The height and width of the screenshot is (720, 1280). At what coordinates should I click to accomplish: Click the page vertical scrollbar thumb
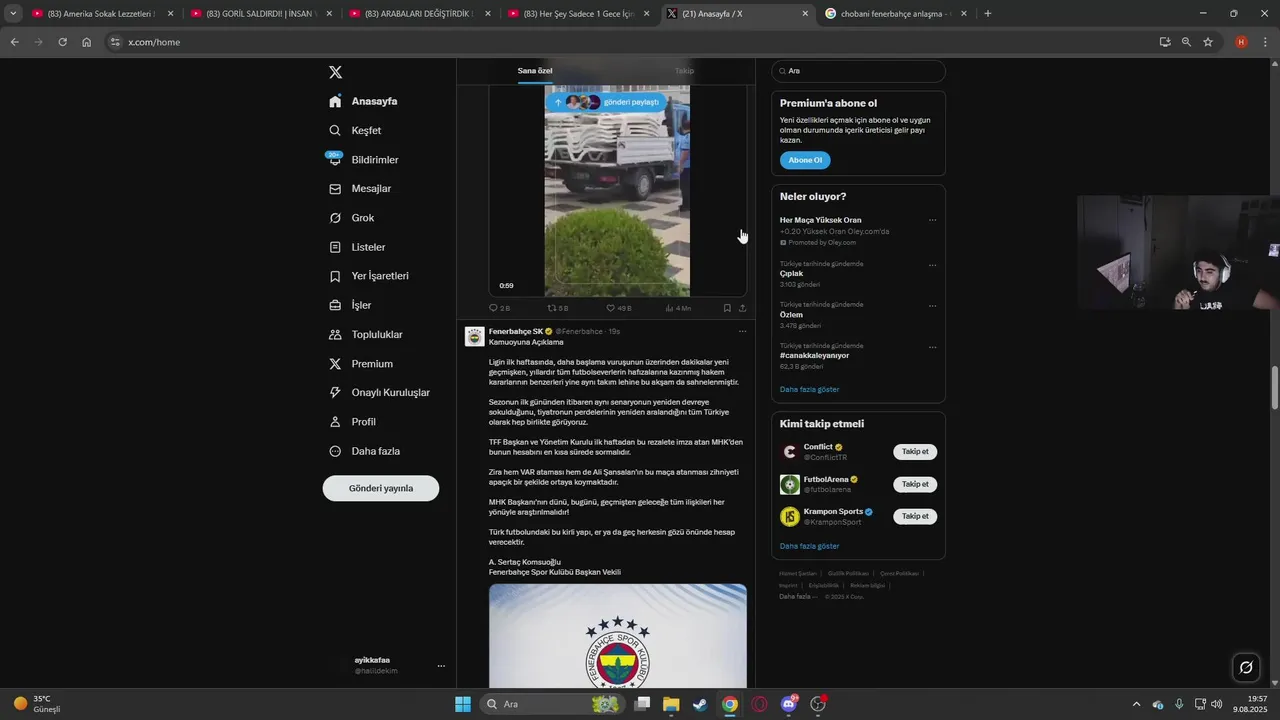(x=1275, y=387)
